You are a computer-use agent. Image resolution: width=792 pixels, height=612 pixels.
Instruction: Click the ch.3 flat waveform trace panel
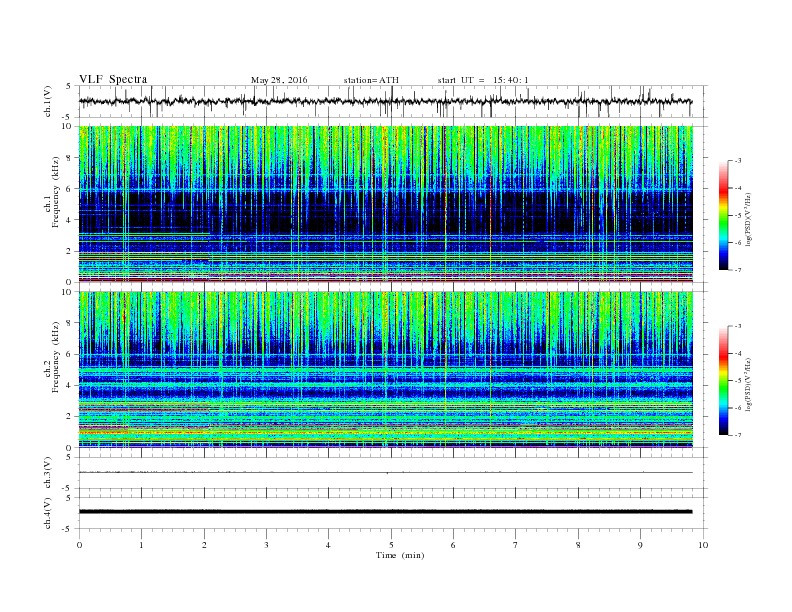tap(392, 473)
